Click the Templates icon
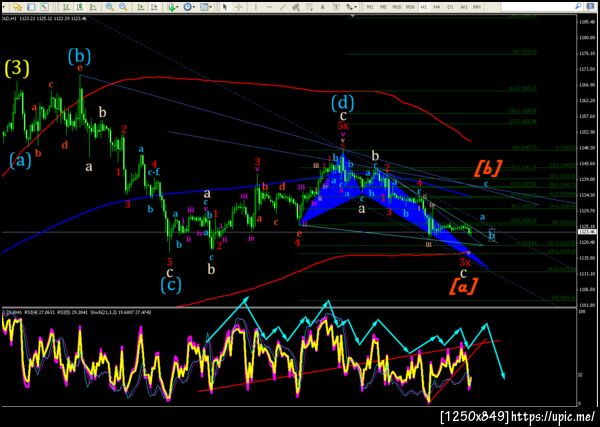The width and height of the screenshot is (600, 427). pos(204,7)
